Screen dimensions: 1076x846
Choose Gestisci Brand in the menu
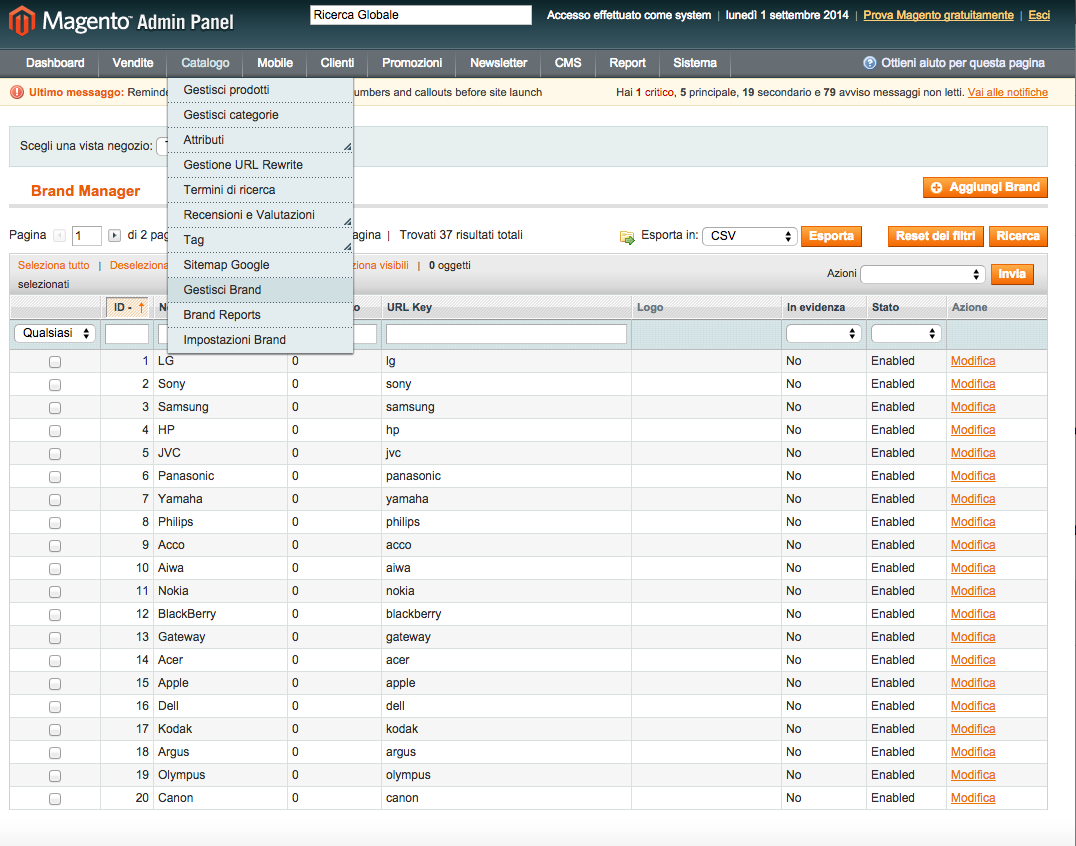(260, 290)
